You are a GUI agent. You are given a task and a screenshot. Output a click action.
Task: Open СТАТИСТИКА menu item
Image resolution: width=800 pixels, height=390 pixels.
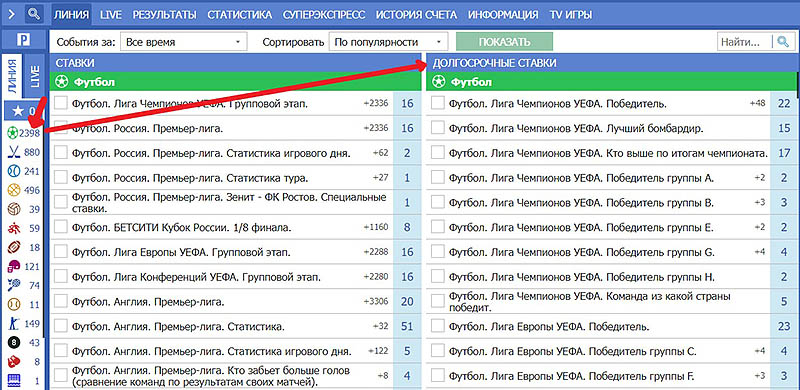point(239,15)
